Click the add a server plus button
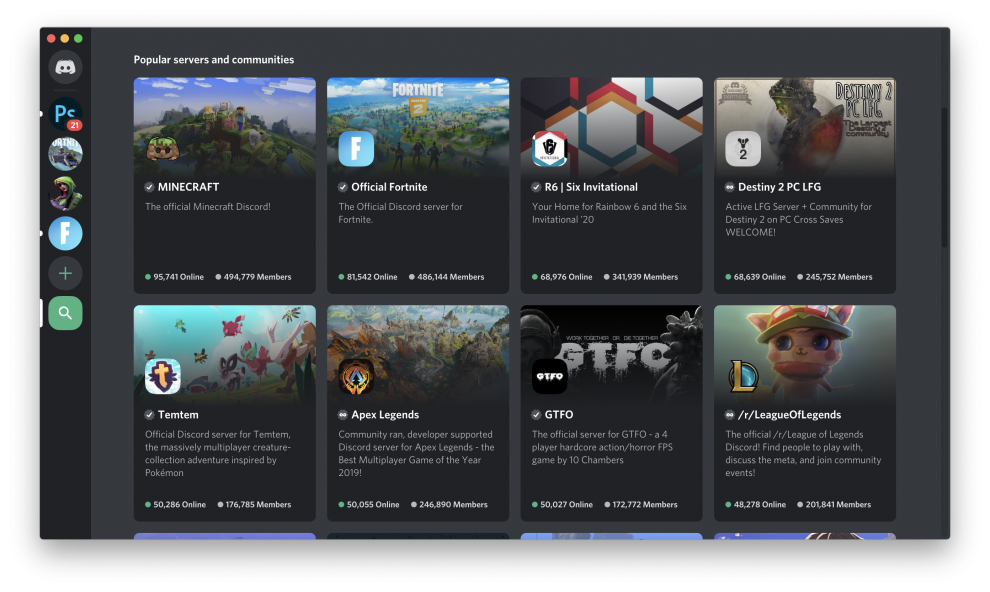 point(65,273)
